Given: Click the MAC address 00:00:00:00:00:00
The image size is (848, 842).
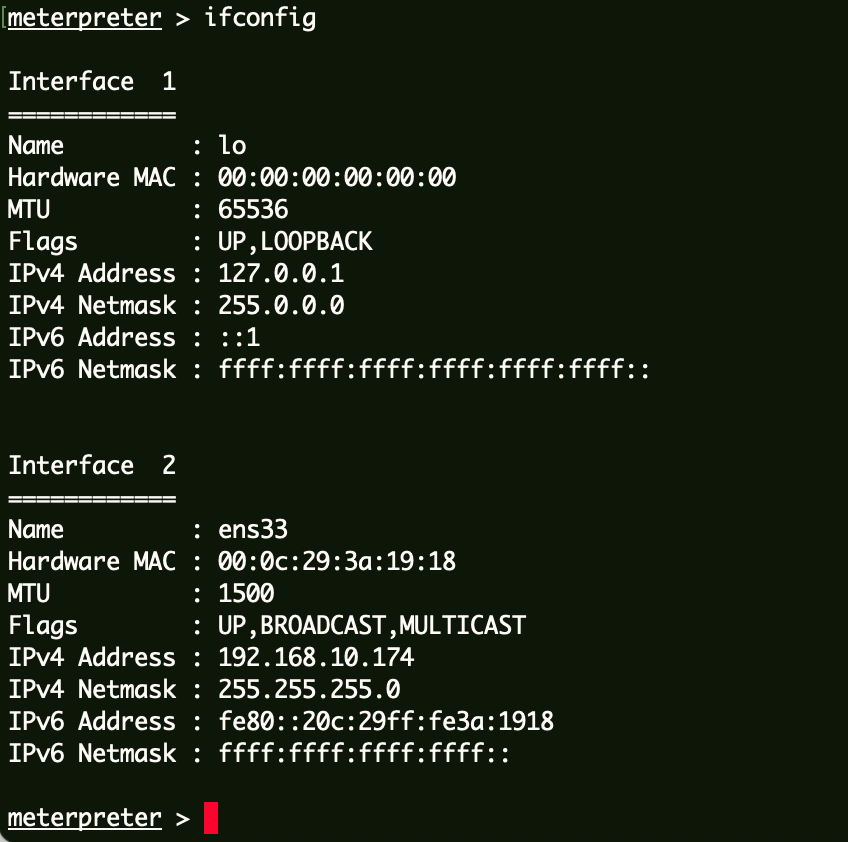Looking at the screenshot, I should 337,178.
